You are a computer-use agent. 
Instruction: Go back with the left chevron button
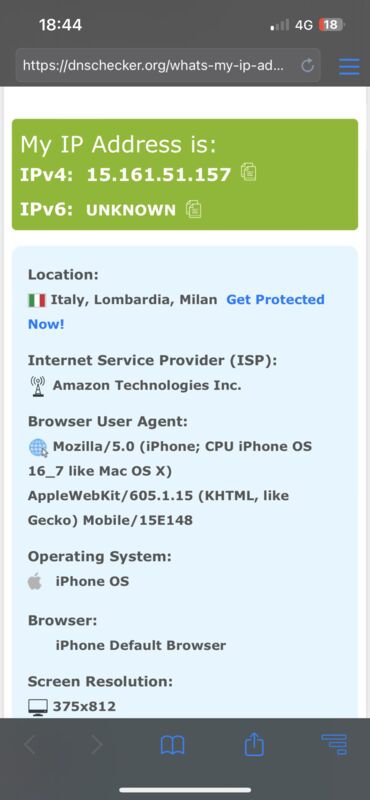(x=30, y=745)
